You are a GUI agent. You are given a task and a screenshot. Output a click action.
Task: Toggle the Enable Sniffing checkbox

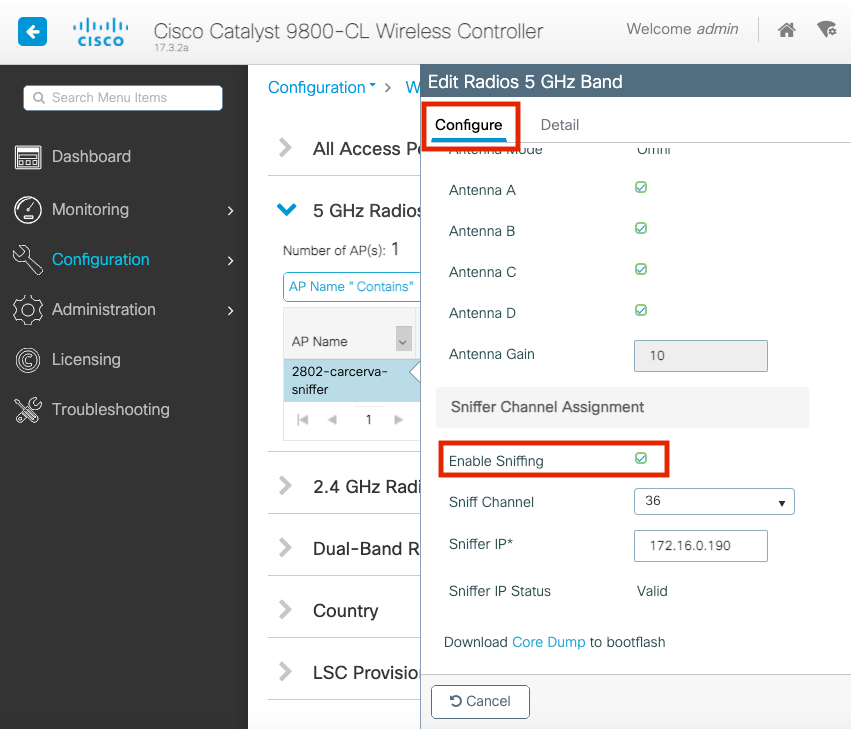point(641,459)
